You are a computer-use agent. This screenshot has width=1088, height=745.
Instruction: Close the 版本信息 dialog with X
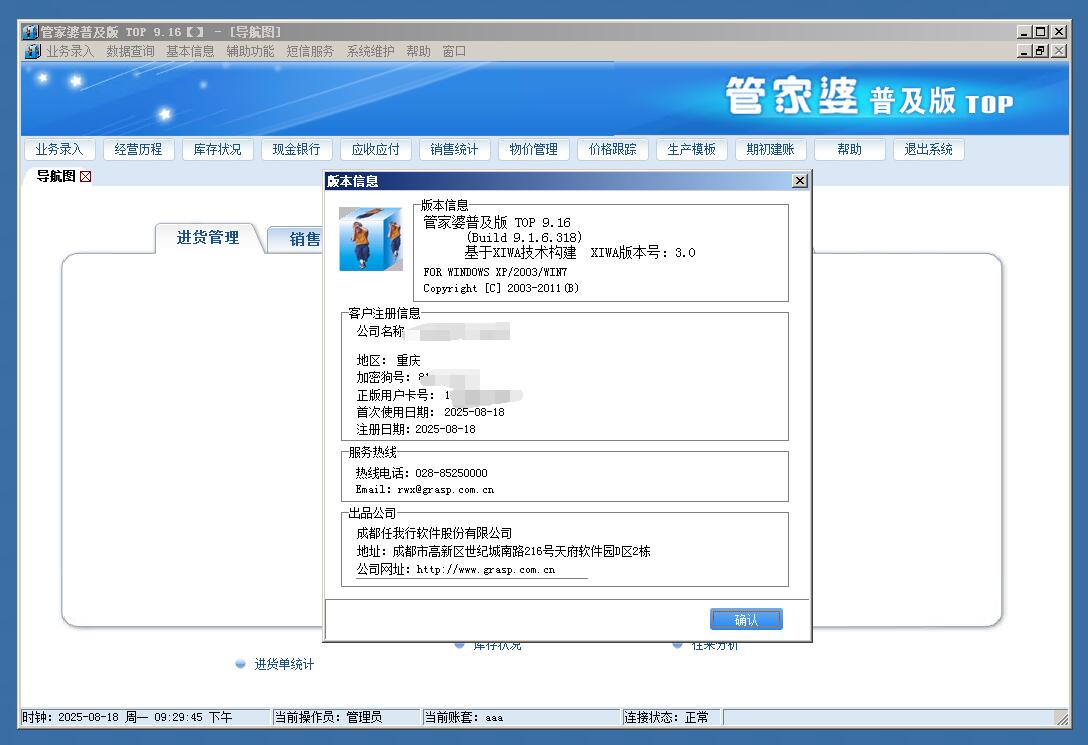coord(799,180)
